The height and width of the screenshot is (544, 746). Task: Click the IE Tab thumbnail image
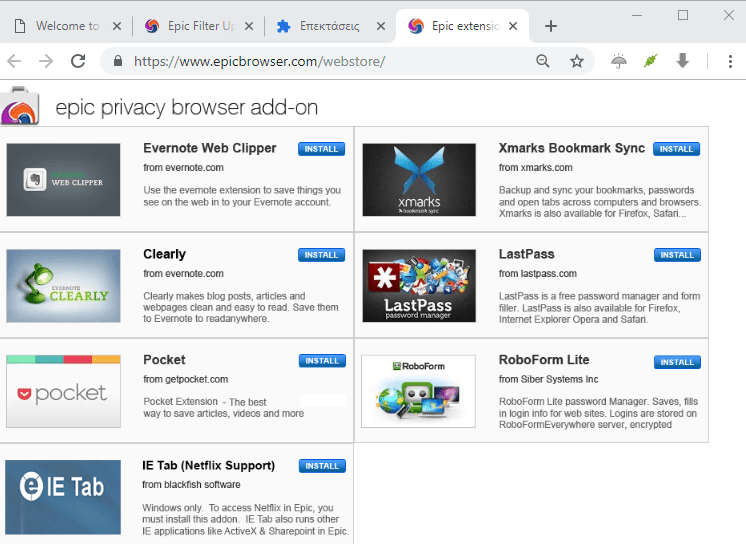pyautogui.click(x=63, y=497)
